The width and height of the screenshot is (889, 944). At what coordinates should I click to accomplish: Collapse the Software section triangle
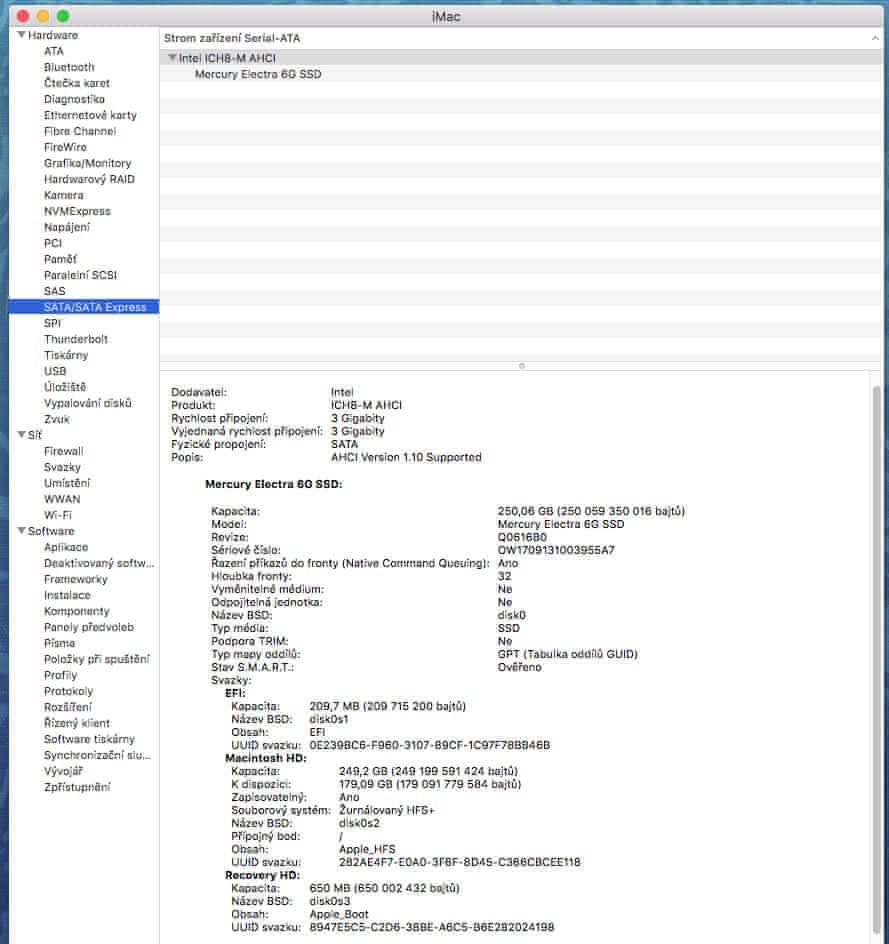pyautogui.click(x=21, y=531)
